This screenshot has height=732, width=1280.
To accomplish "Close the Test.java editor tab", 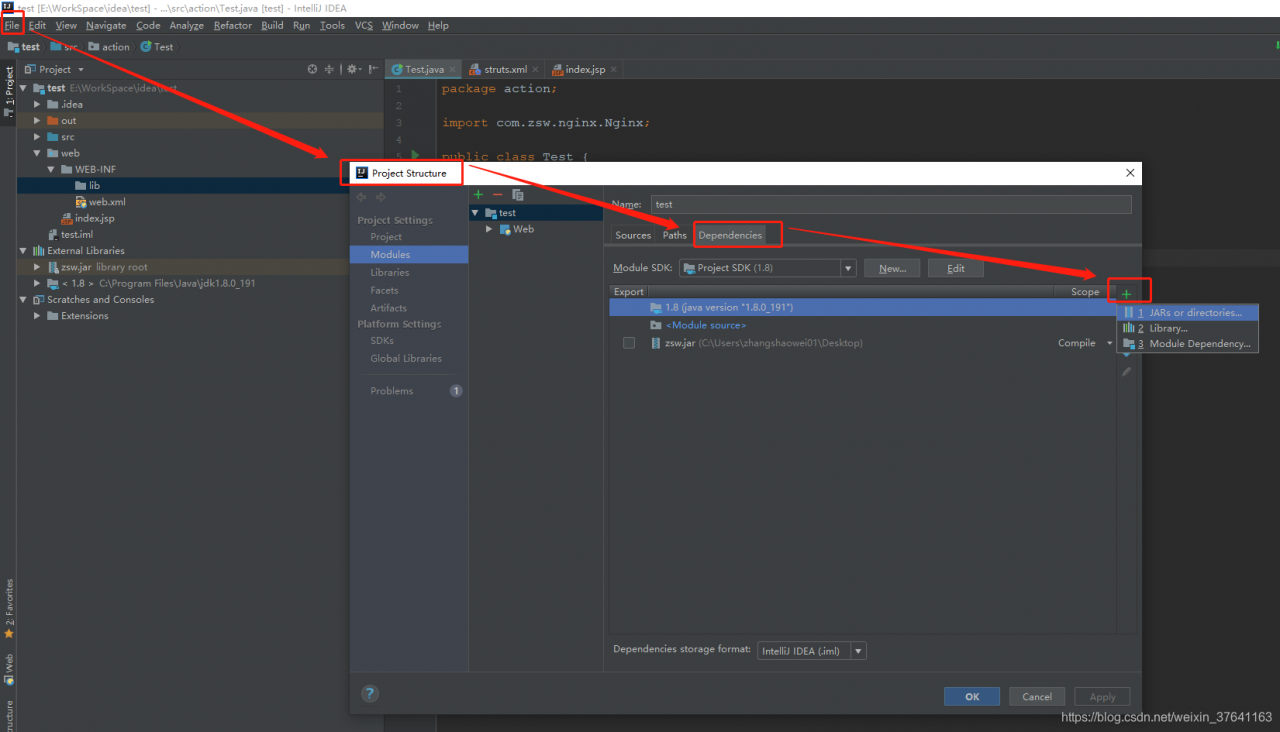I will pos(453,70).
